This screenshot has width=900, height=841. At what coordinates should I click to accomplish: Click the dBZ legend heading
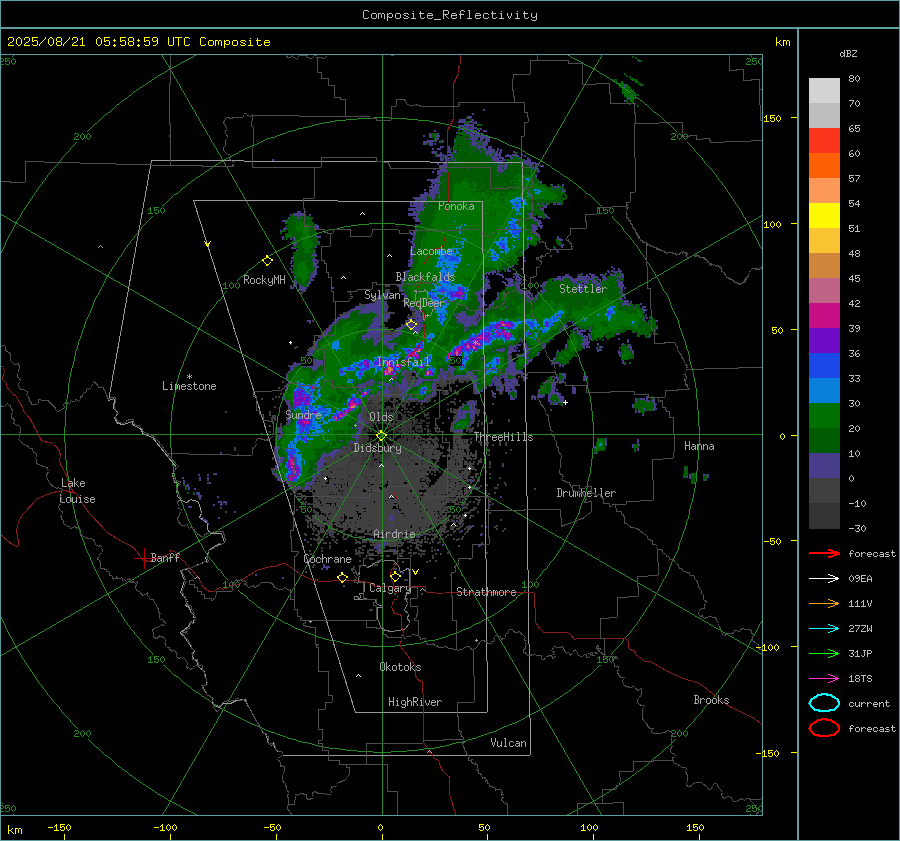(x=848, y=53)
